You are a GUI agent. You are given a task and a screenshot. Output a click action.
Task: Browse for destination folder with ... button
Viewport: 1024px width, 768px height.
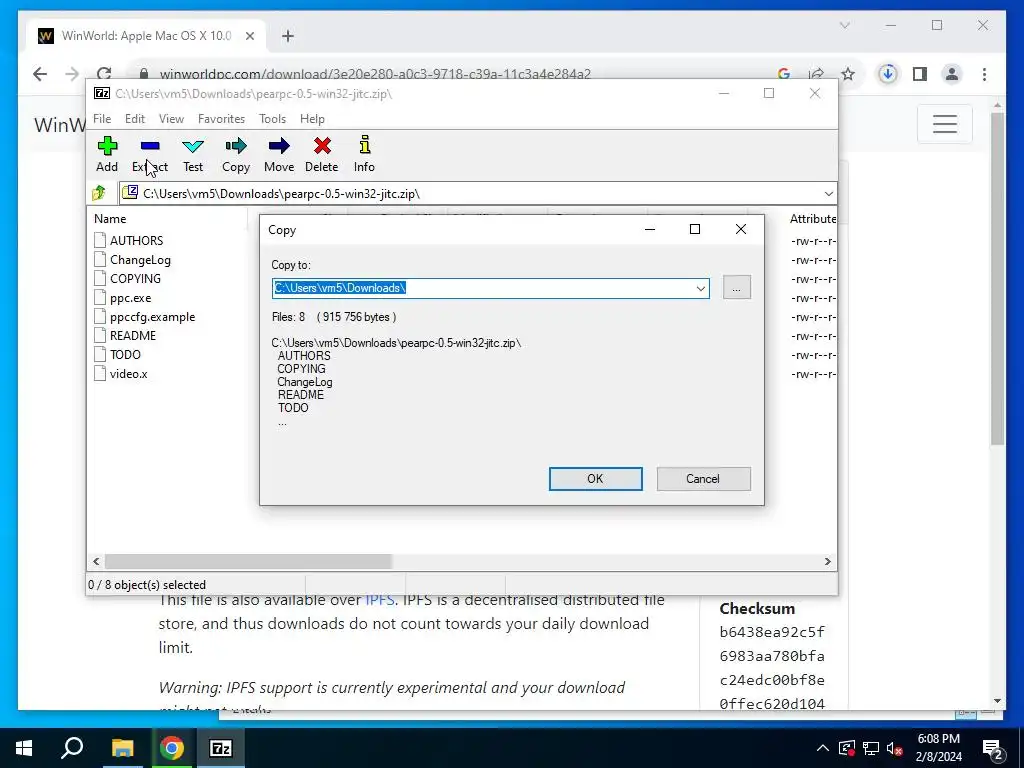[x=737, y=288]
